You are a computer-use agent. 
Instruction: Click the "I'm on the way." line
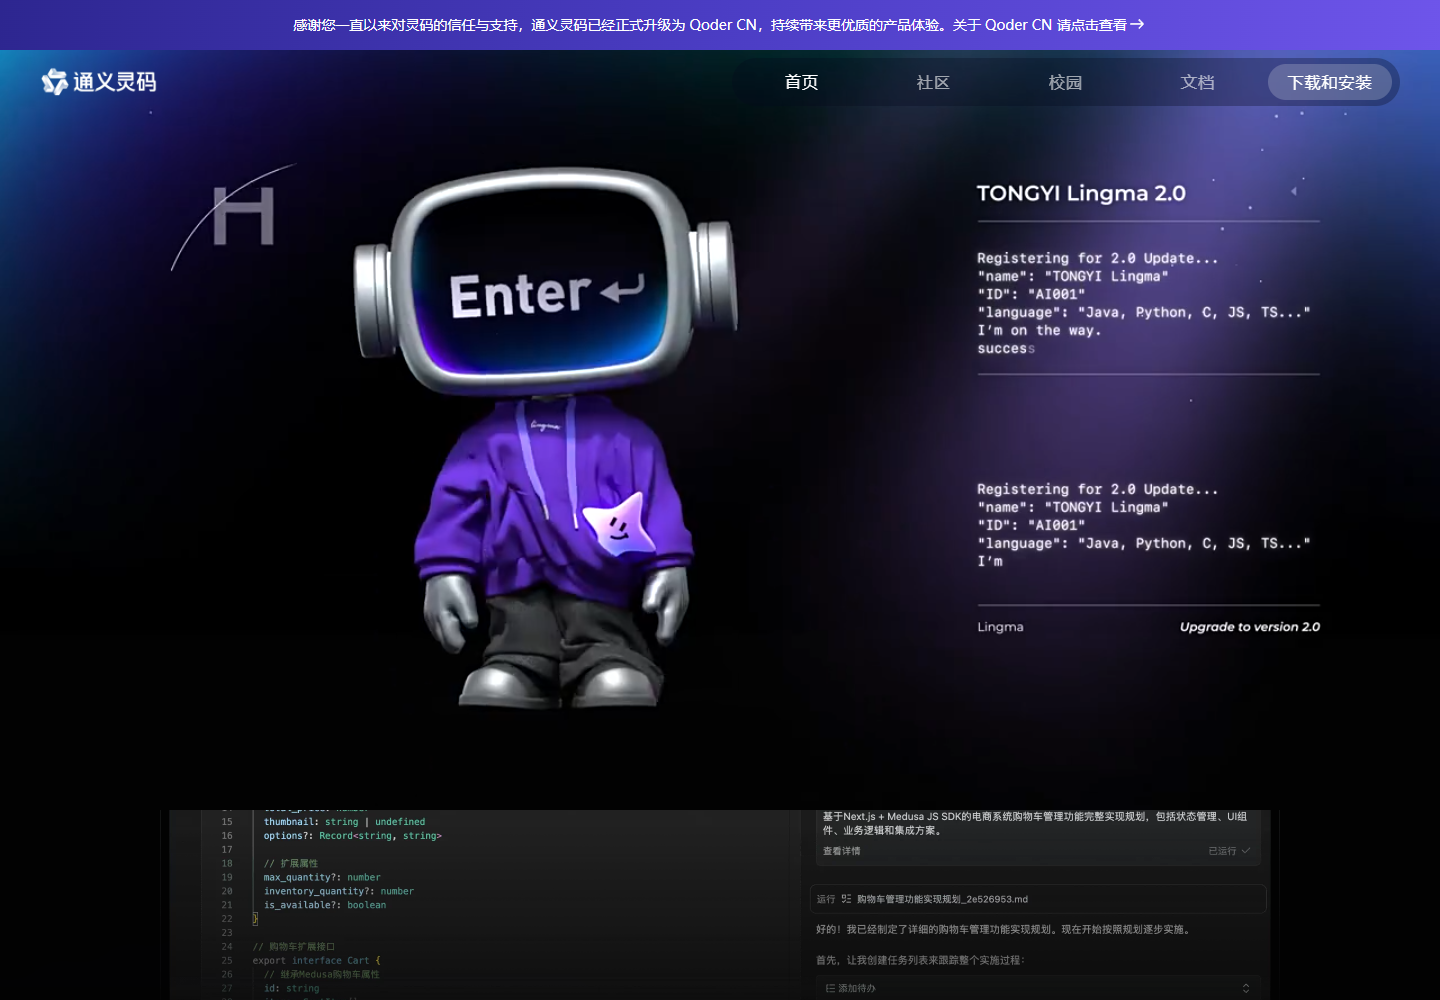pos(1039,331)
